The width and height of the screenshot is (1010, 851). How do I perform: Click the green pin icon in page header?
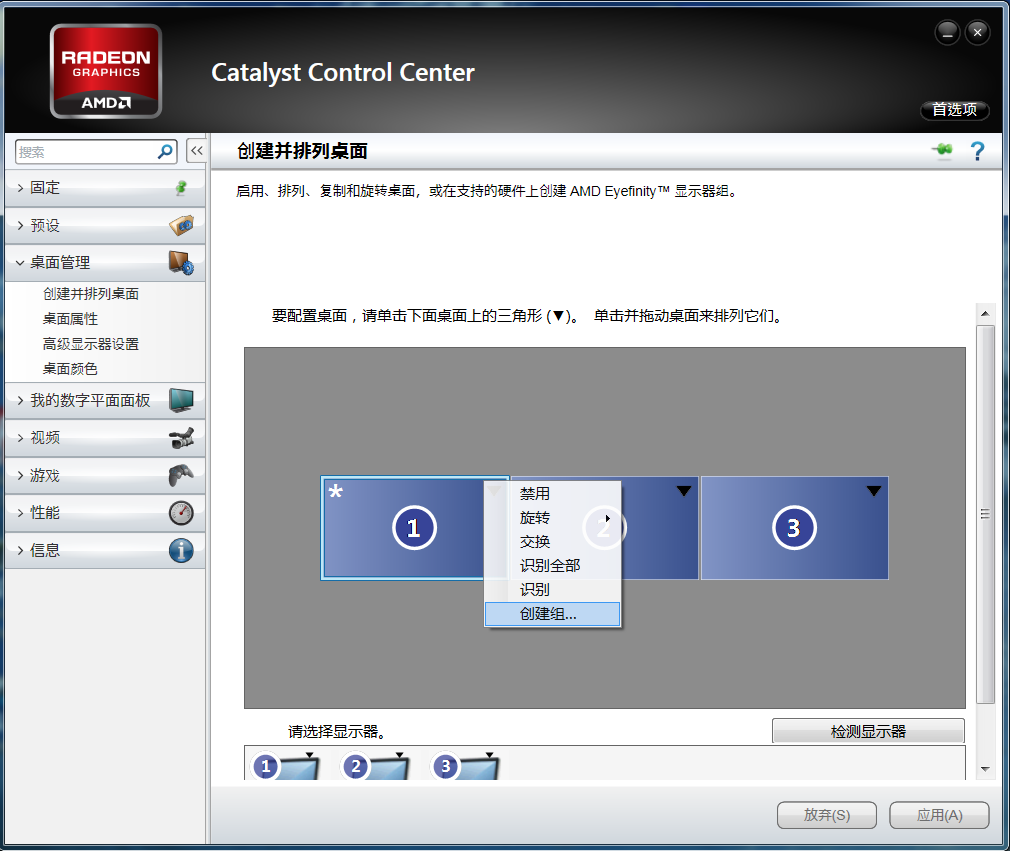[x=942, y=151]
